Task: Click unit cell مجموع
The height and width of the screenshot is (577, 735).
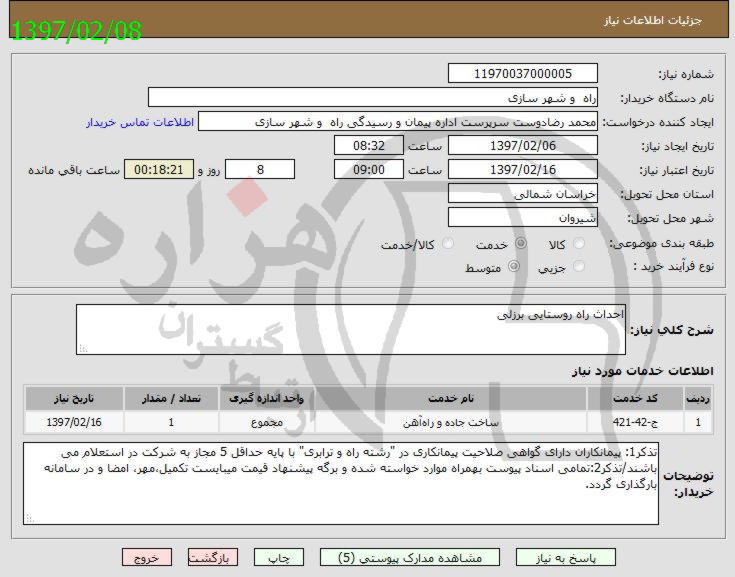Action: (266, 422)
